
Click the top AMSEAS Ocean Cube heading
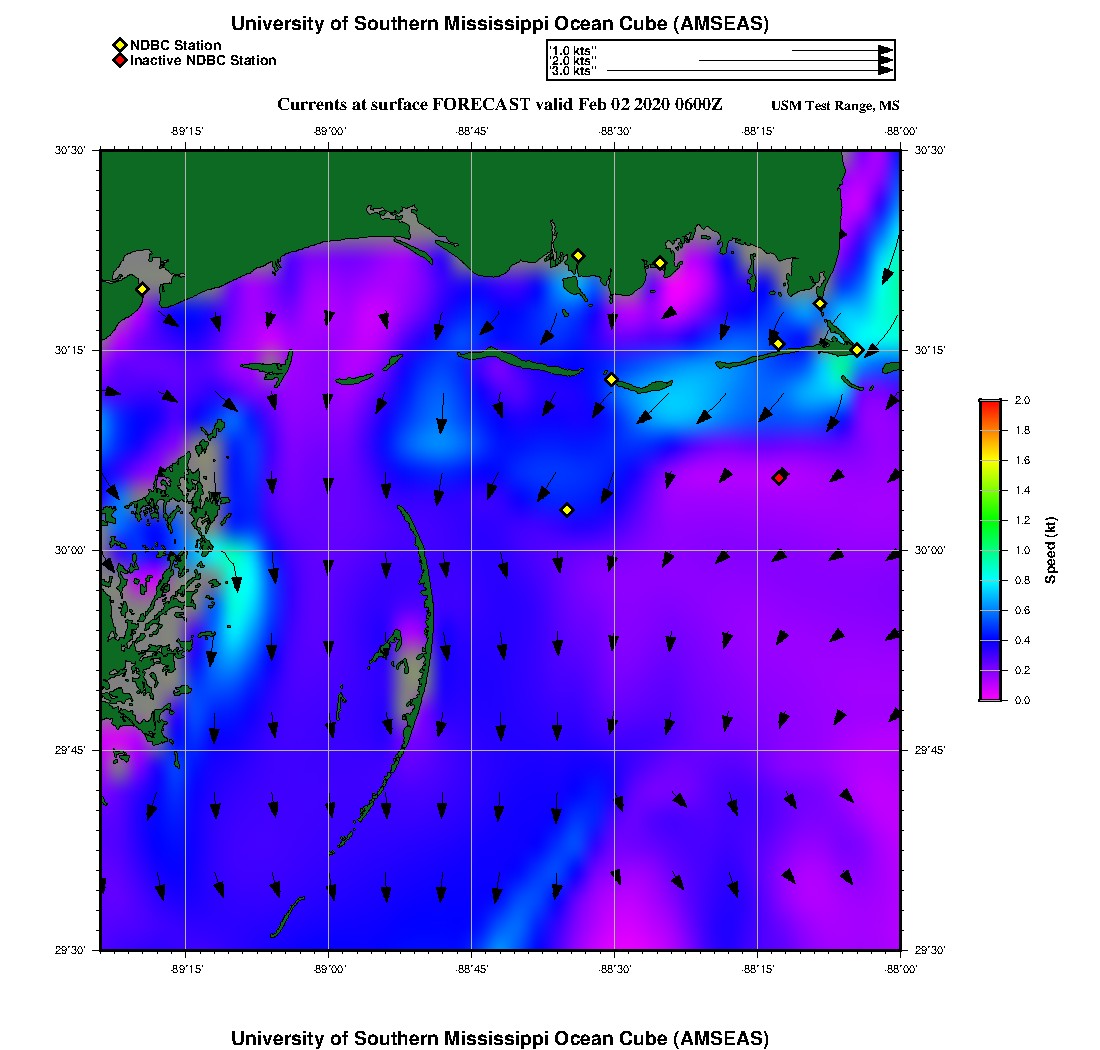point(500,24)
